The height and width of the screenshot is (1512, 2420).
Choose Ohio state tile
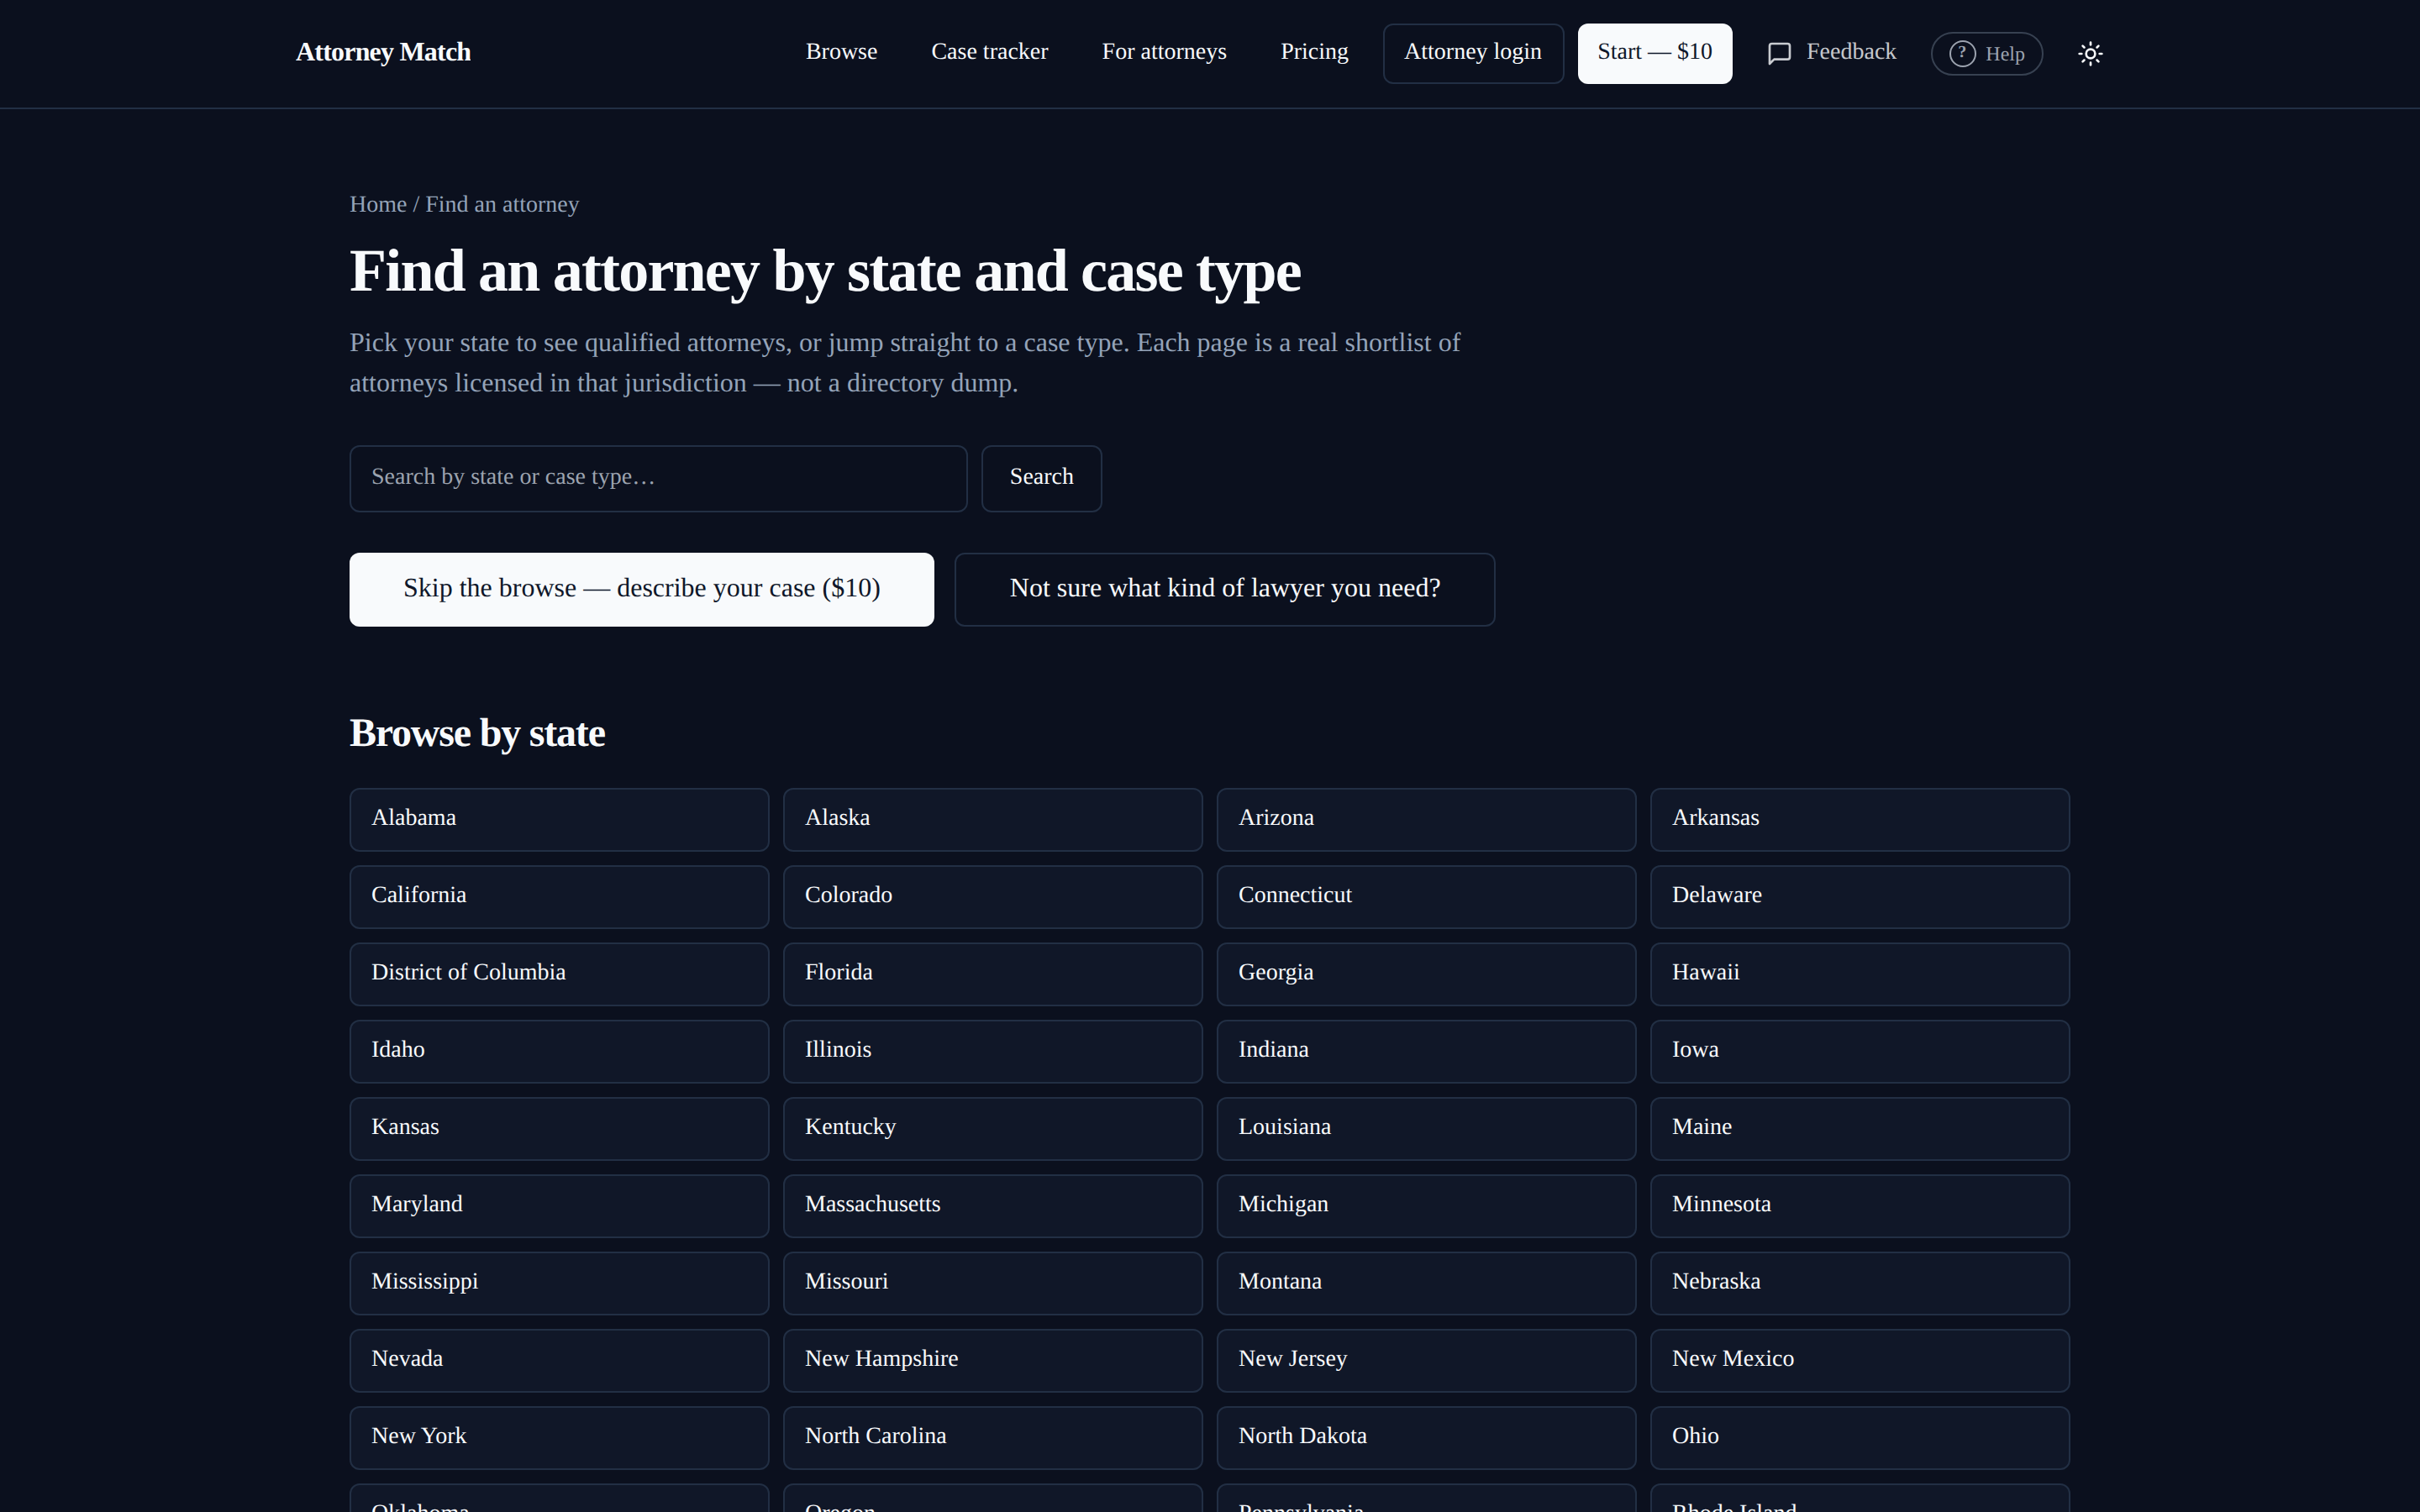[1859, 1437]
